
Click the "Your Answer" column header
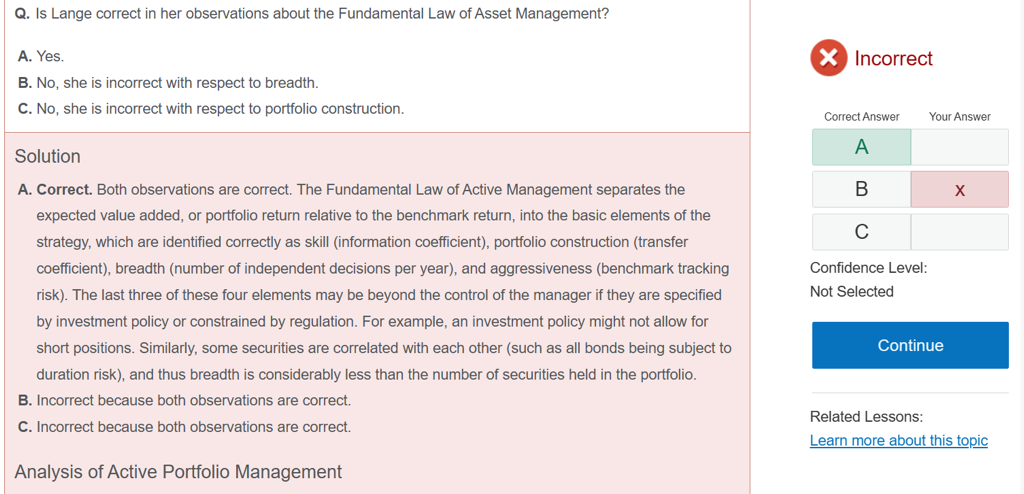[x=959, y=117]
